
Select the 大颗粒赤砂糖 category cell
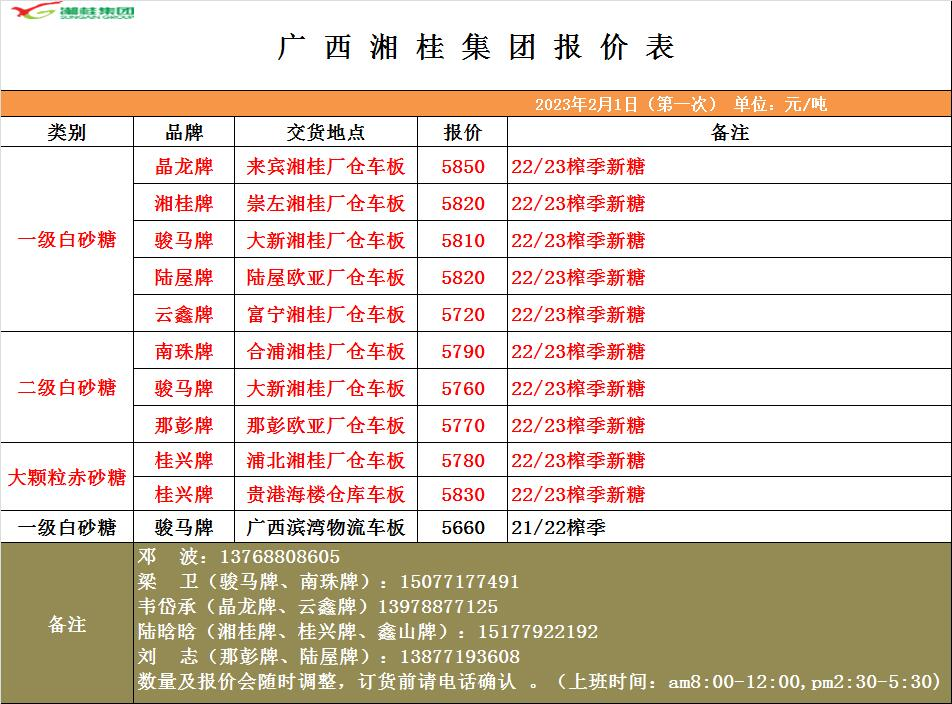[x=67, y=478]
